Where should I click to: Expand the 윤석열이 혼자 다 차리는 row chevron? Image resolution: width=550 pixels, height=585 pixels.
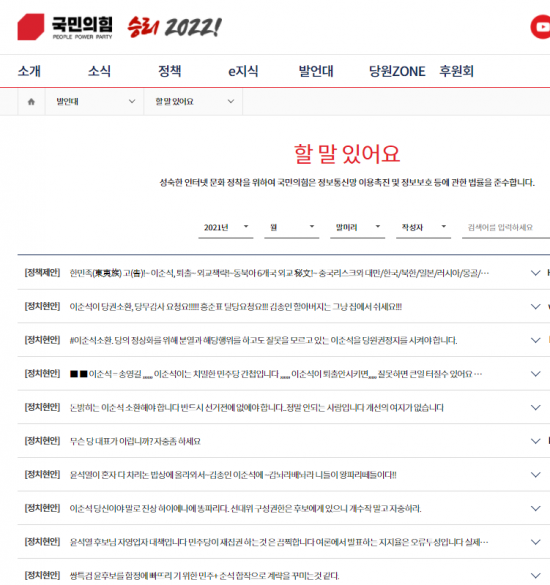point(535,475)
